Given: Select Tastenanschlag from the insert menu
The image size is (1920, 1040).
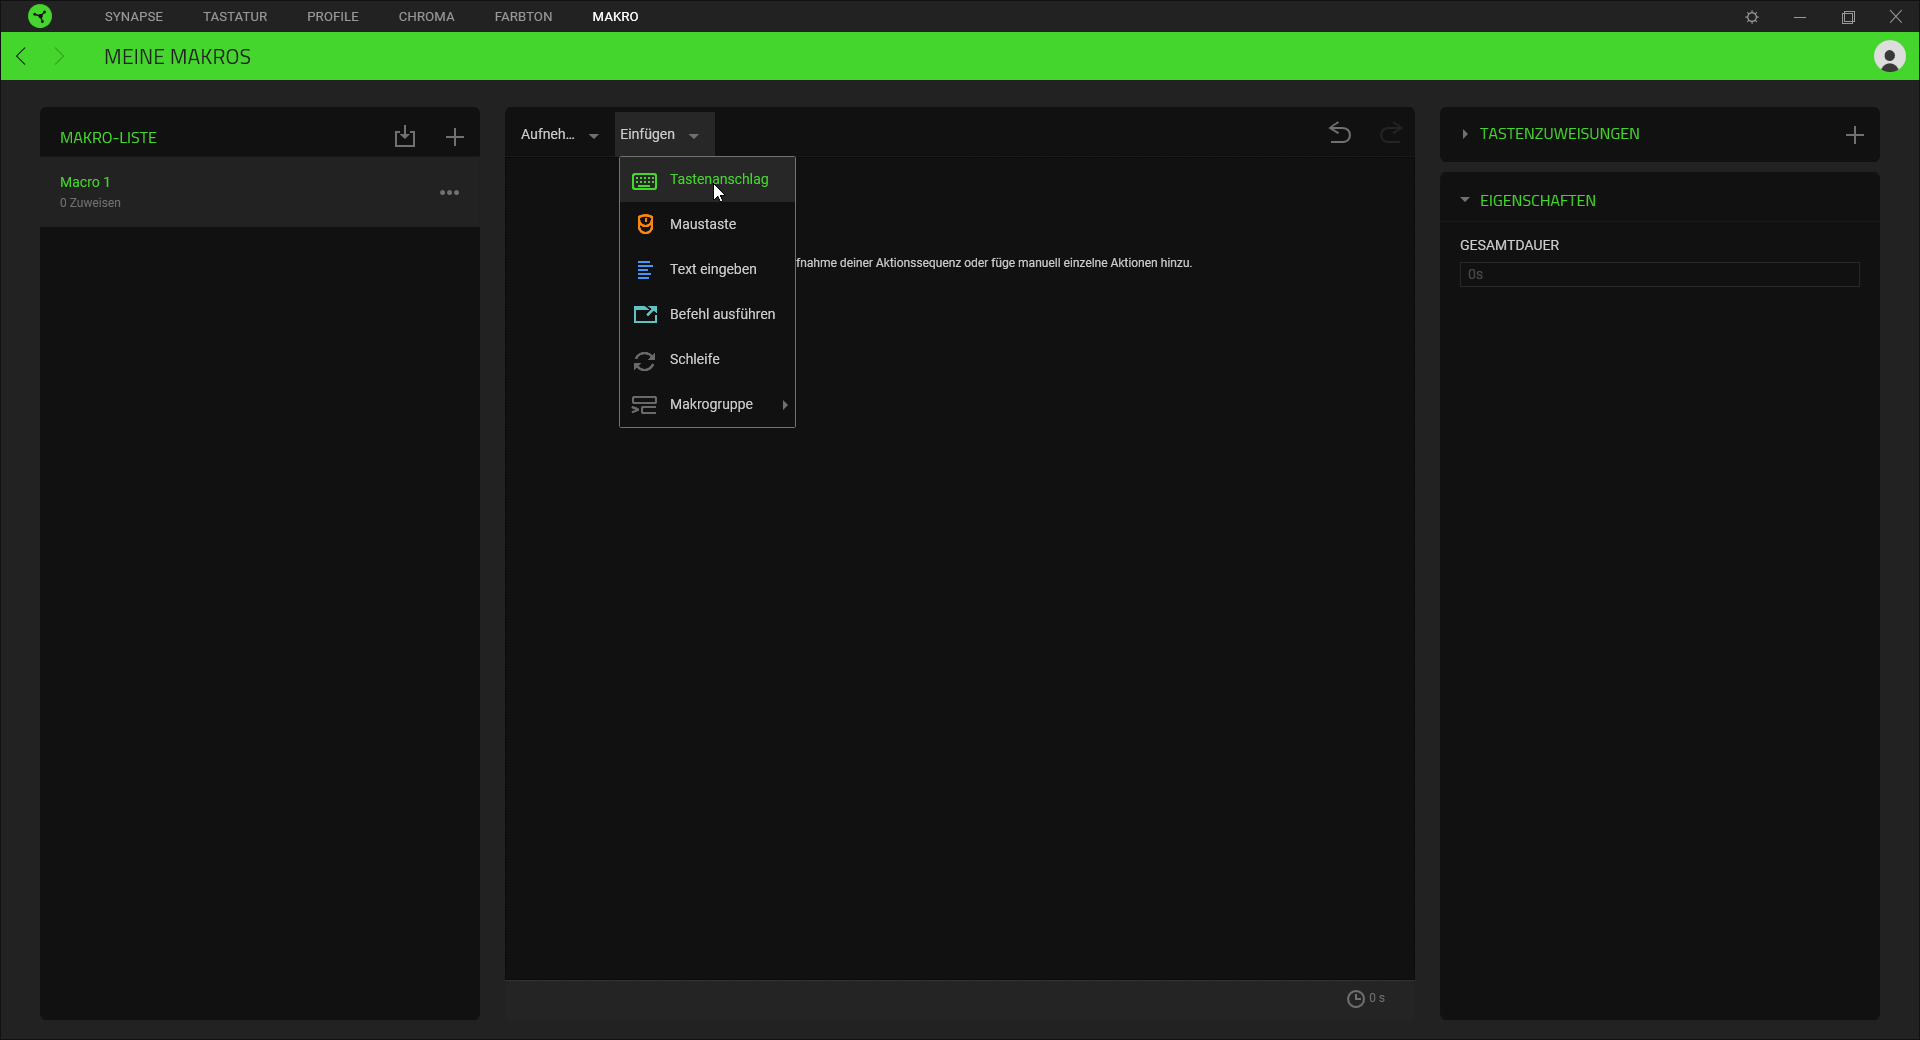Looking at the screenshot, I should pyautogui.click(x=718, y=180).
